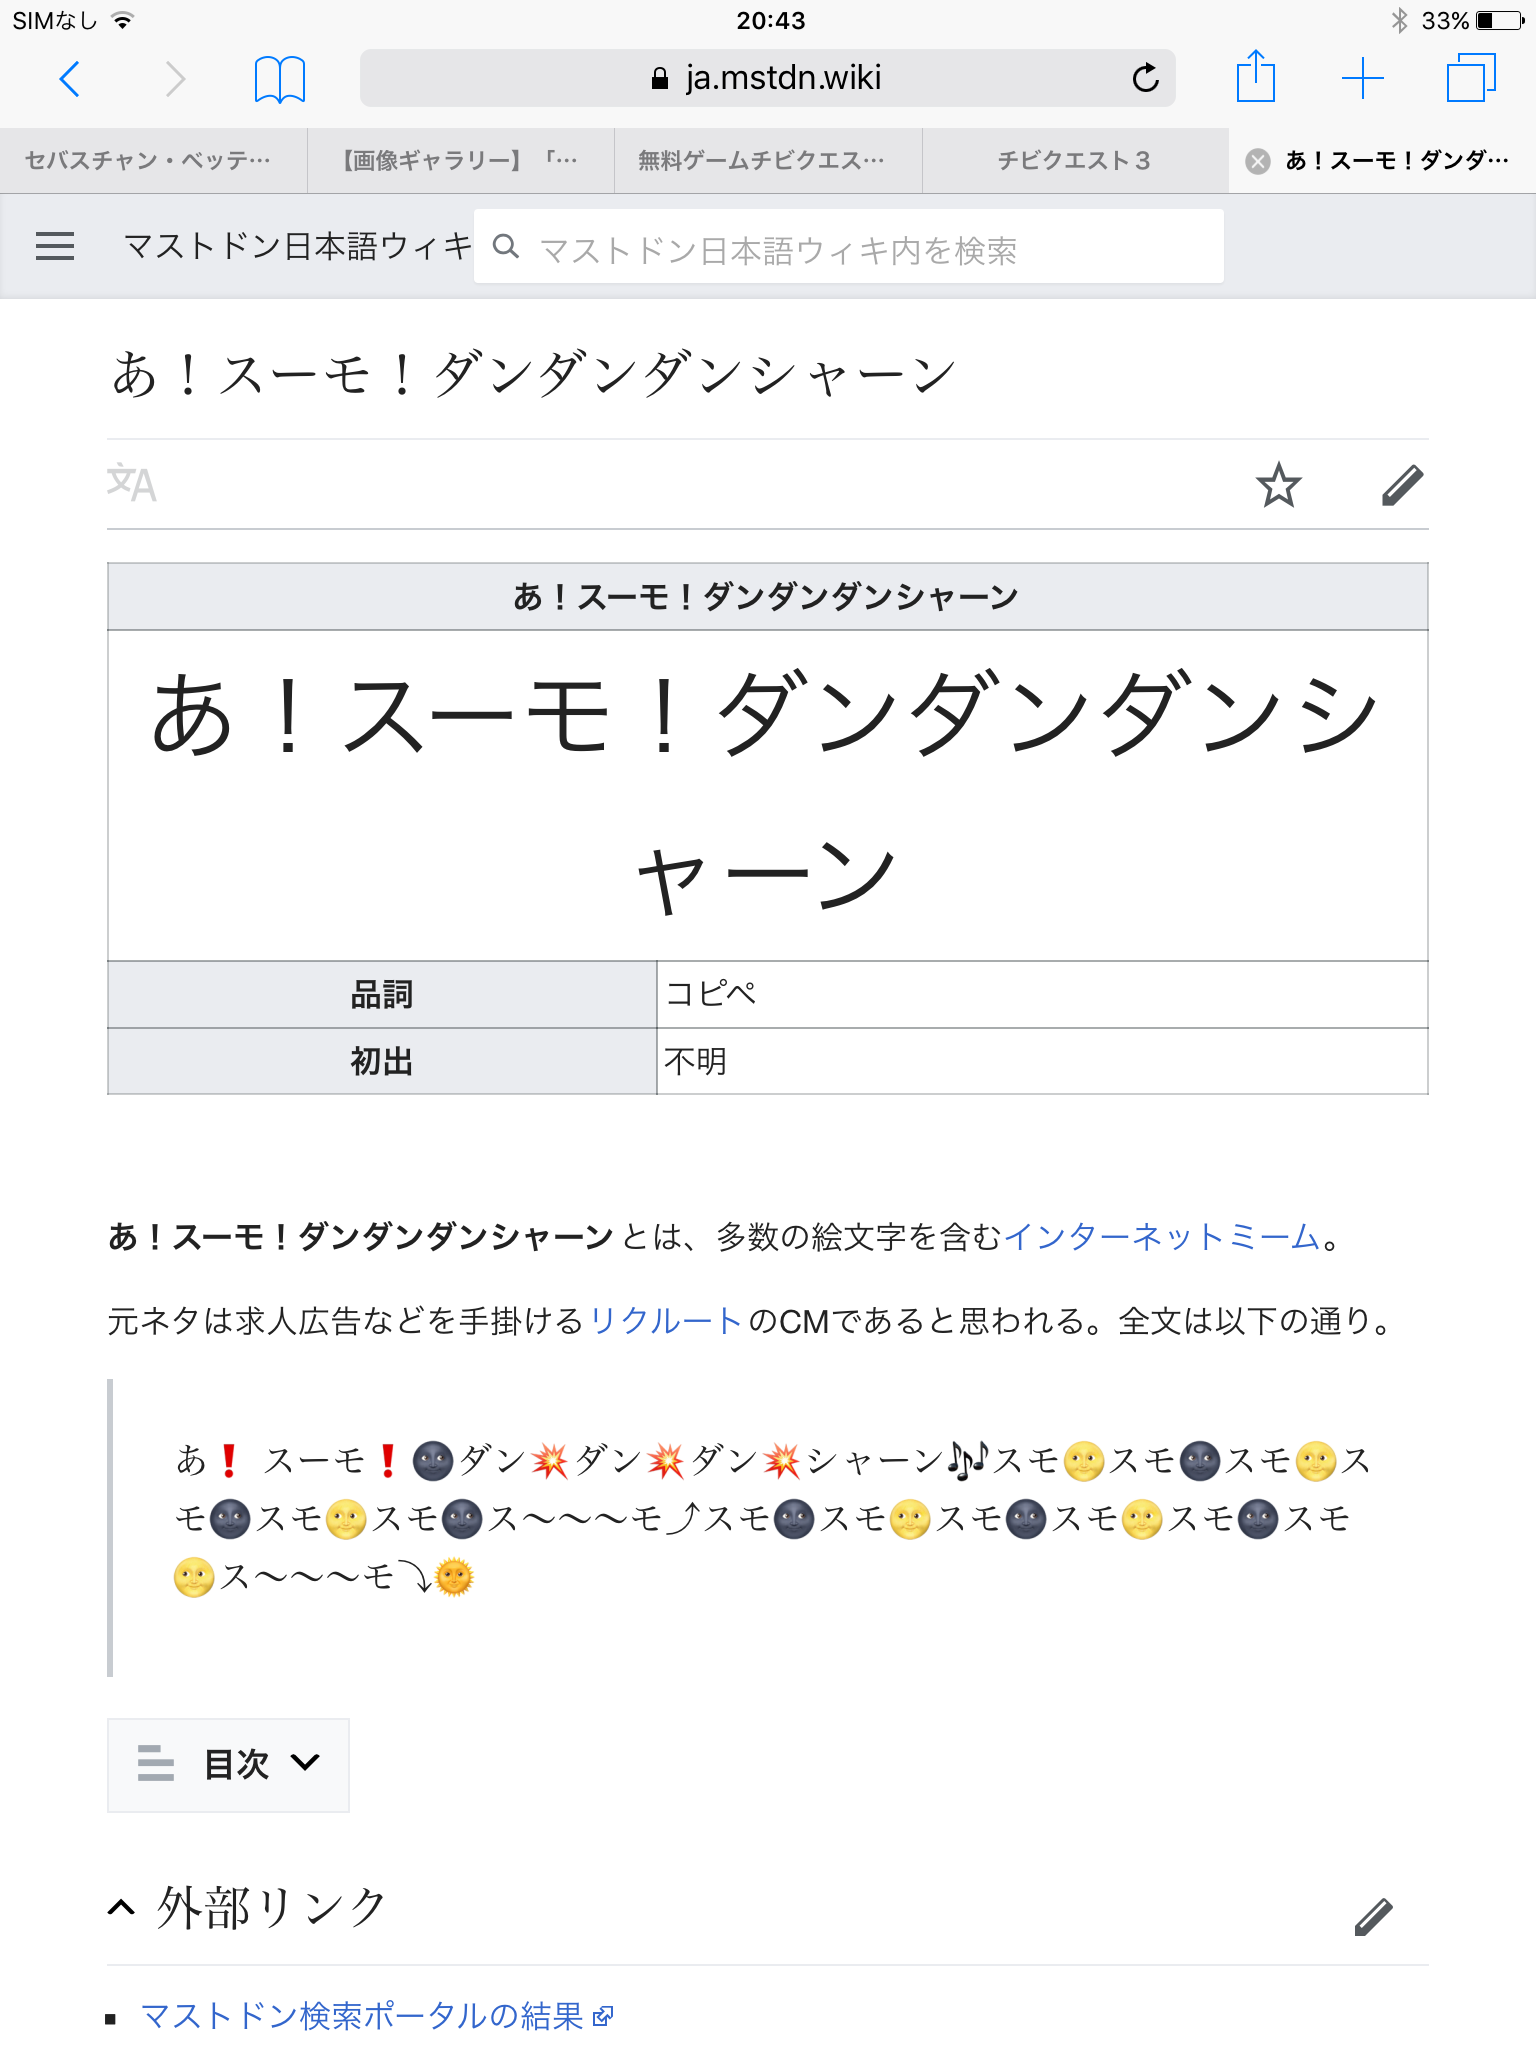Show all open tabs overview
Viewport: 1536px width, 2048px height.
pos(1470,78)
